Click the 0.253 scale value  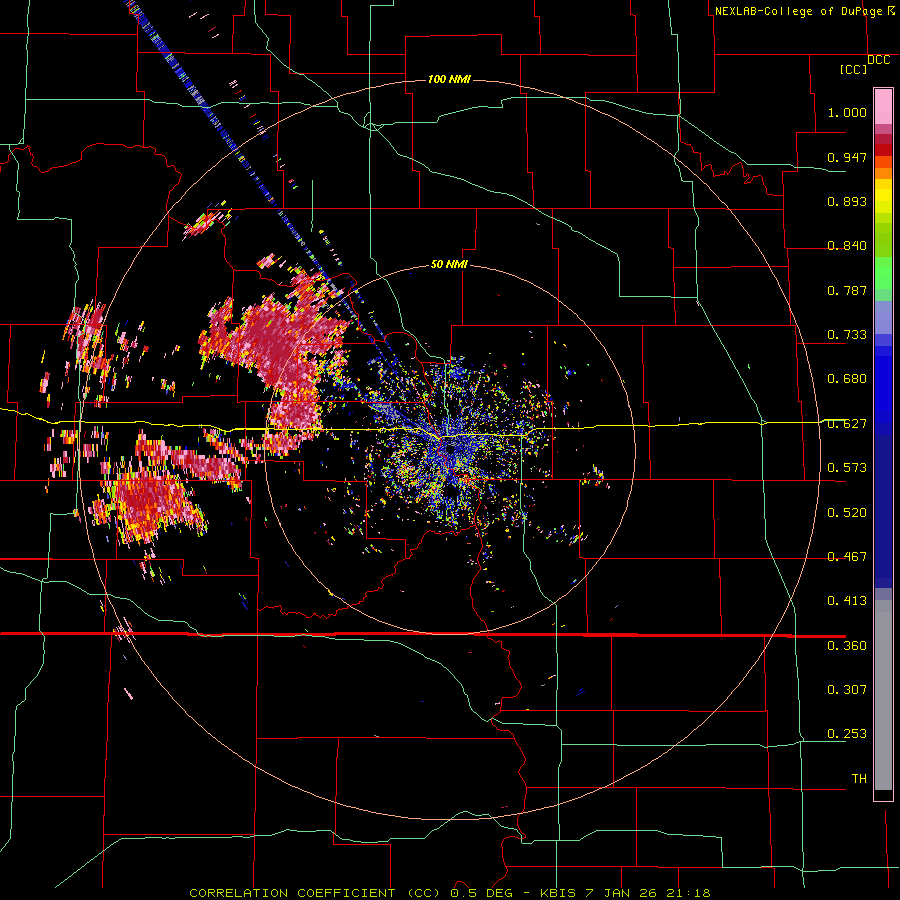[847, 734]
